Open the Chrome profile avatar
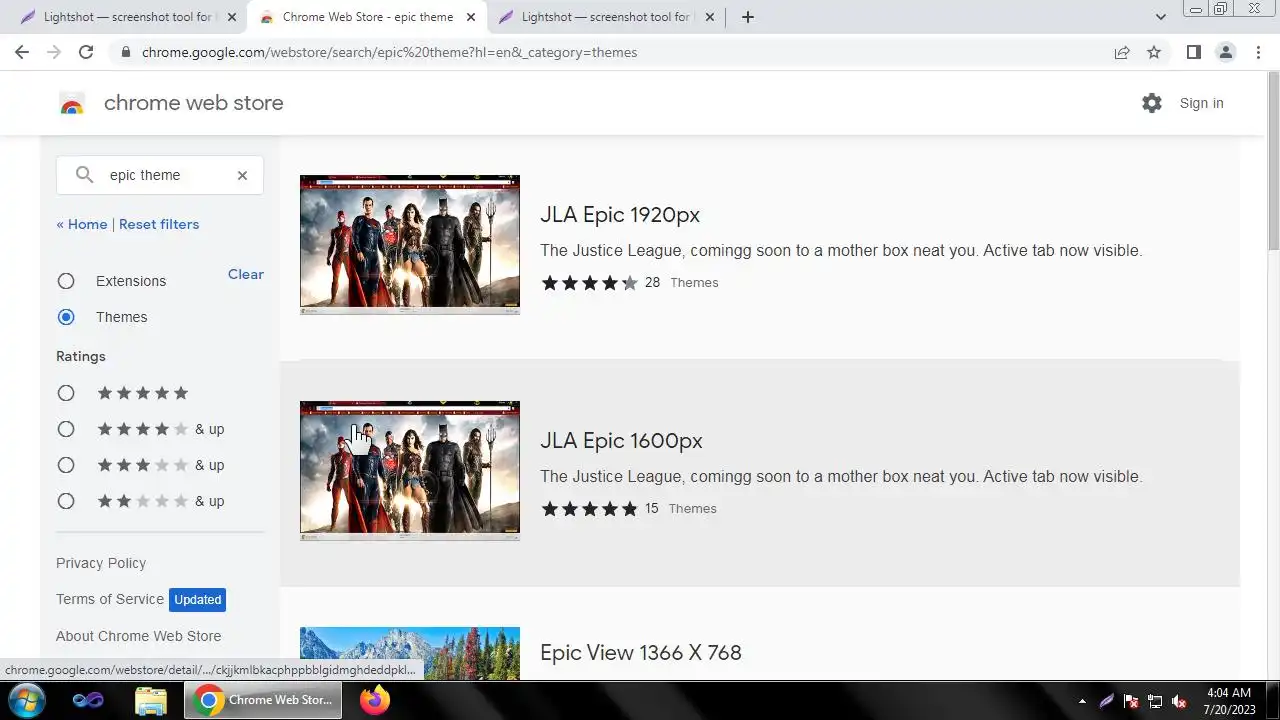Viewport: 1280px width, 720px height. [1225, 52]
